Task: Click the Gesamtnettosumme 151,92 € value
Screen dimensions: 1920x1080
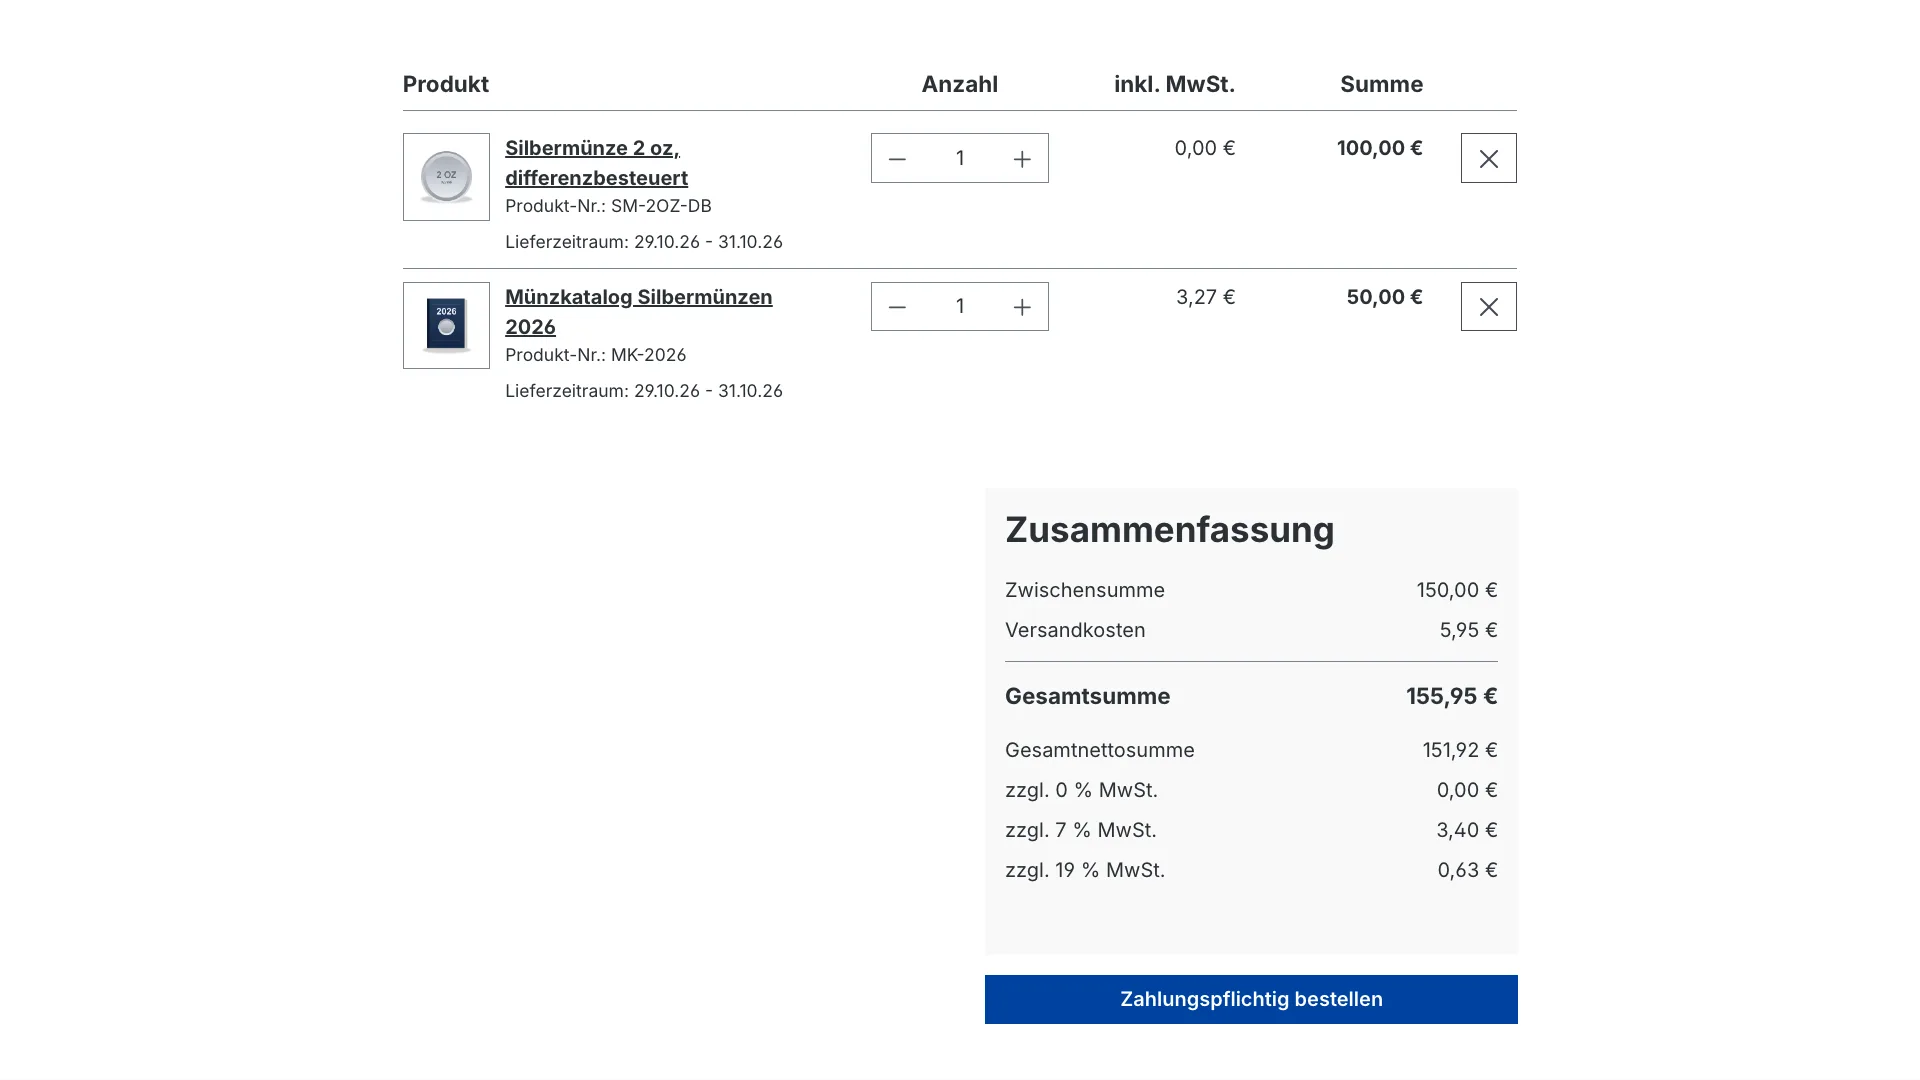Action: [x=1460, y=750]
